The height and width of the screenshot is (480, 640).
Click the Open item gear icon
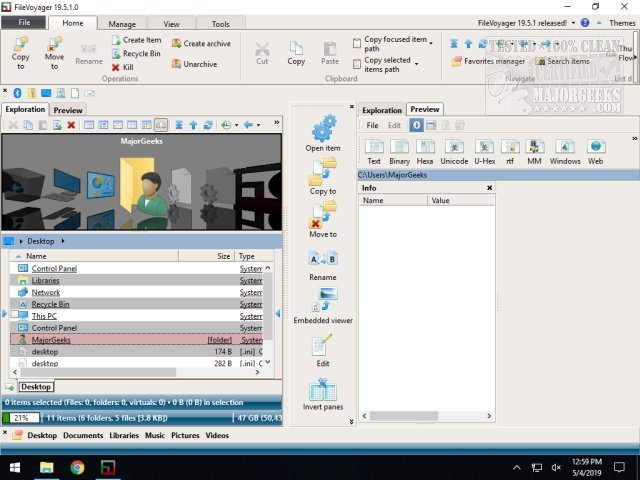pos(323,128)
